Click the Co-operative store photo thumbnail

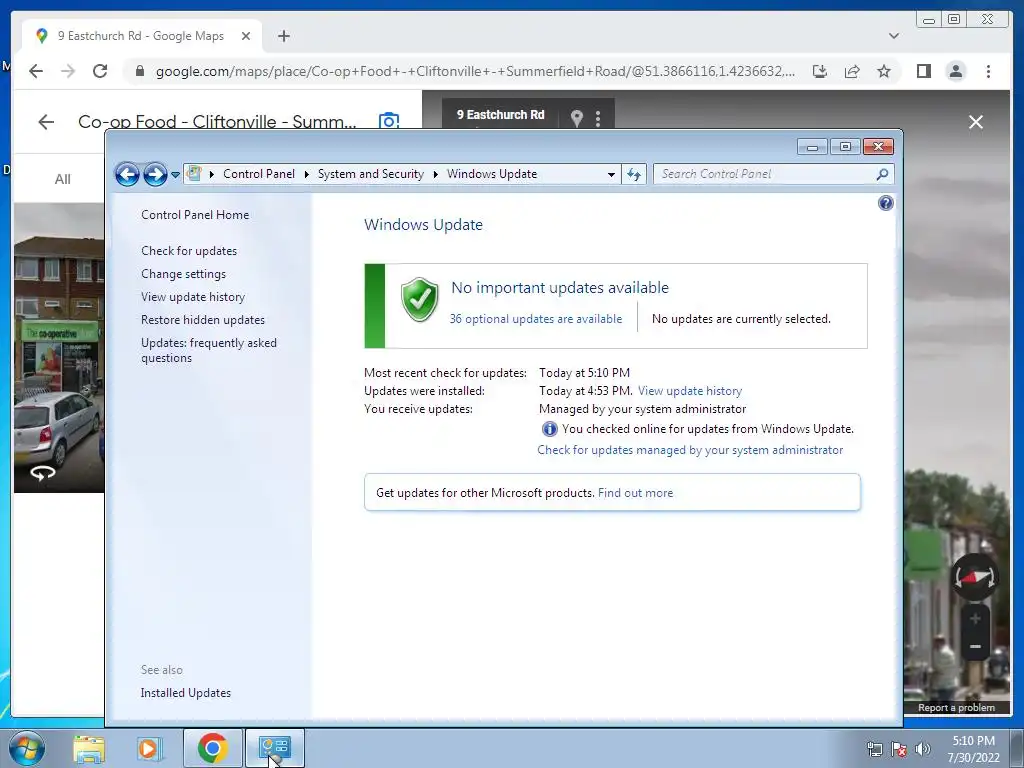pos(59,348)
